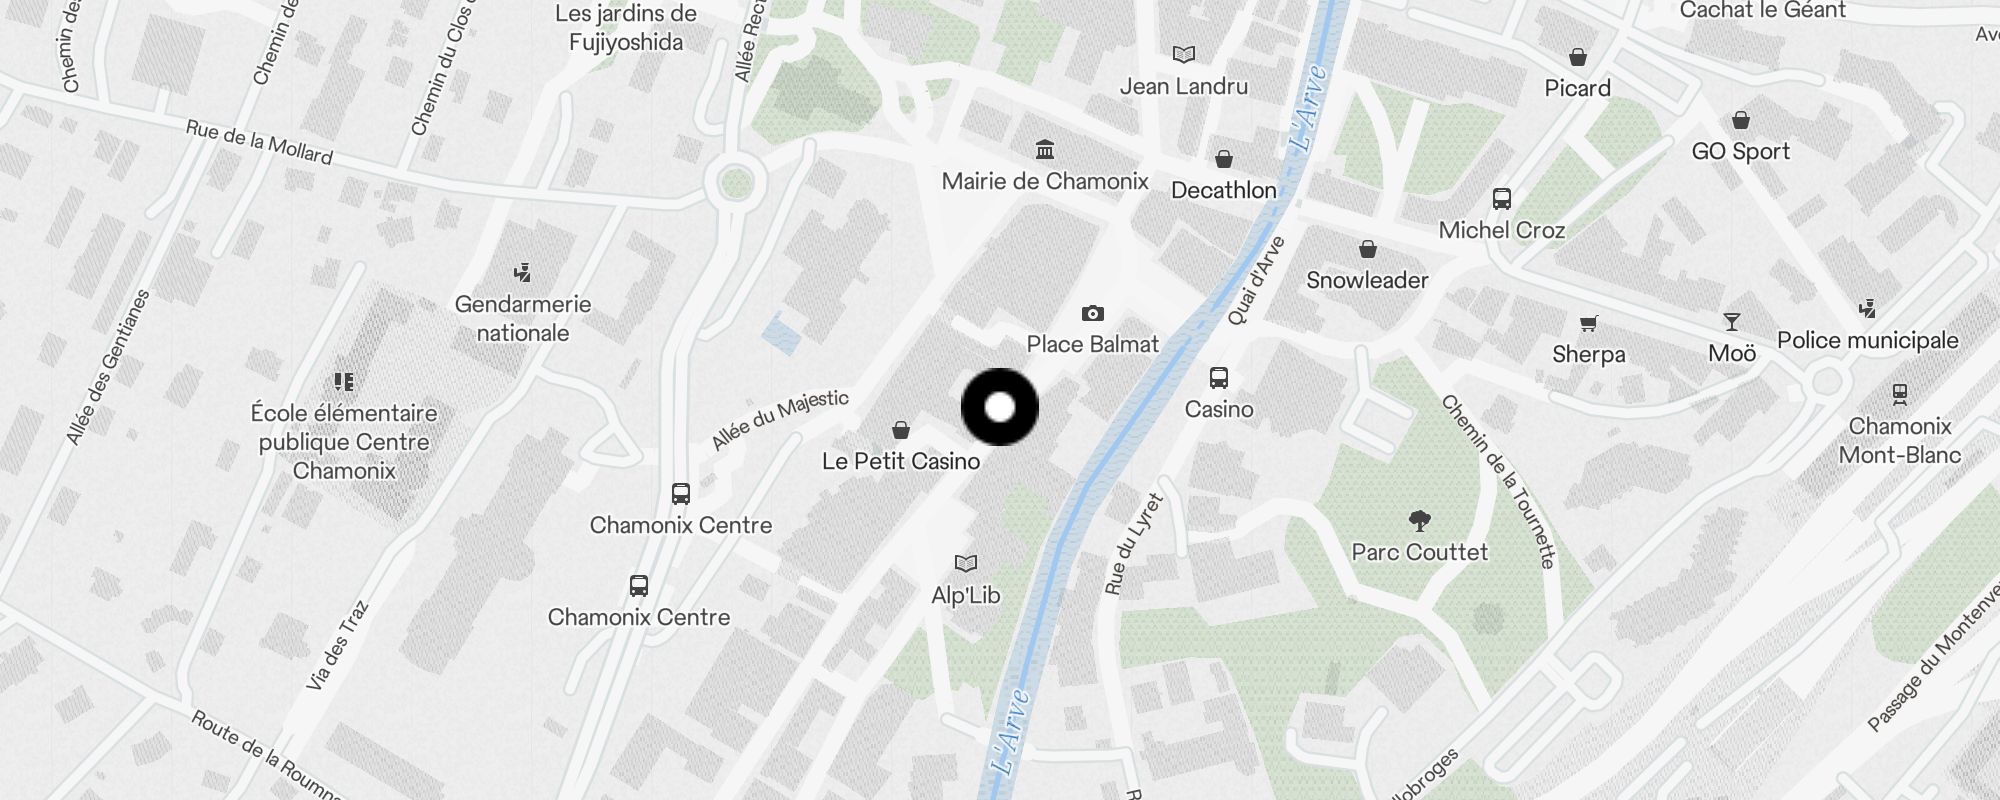Click the Moö cocktail bar icon
This screenshot has width=2000, height=800.
tap(1732, 322)
